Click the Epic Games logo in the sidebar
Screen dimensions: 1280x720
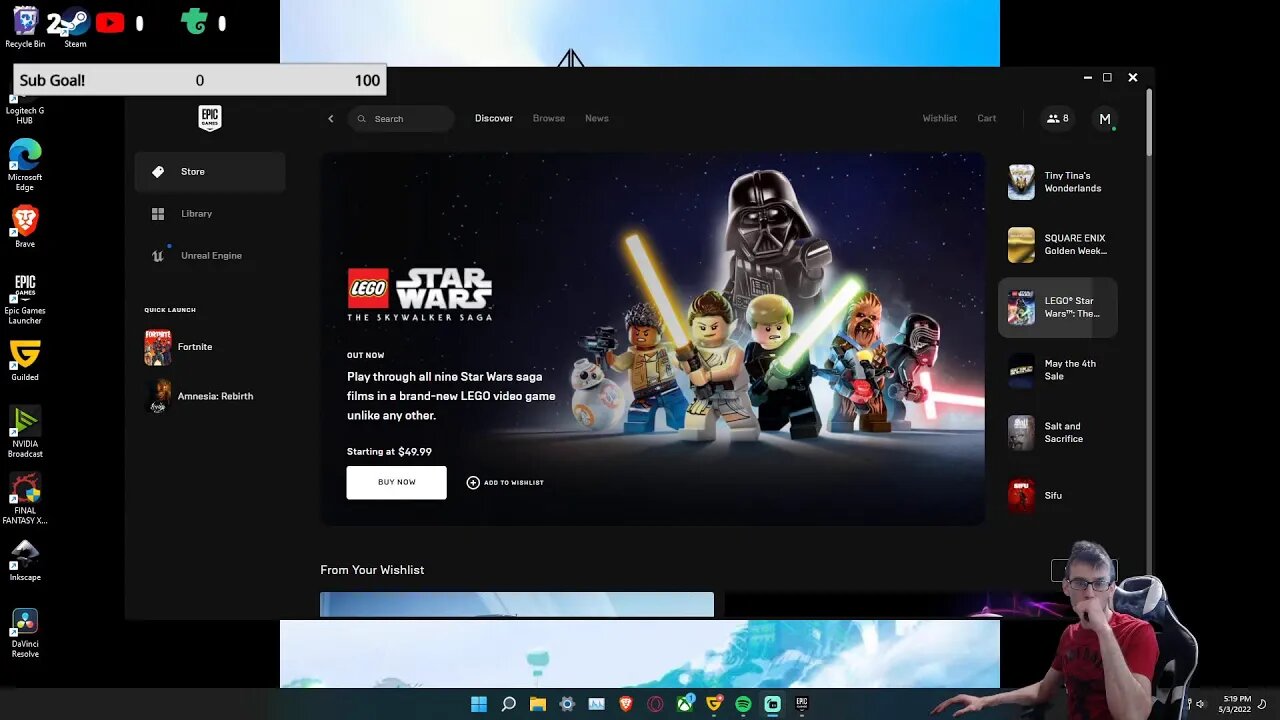[209, 118]
